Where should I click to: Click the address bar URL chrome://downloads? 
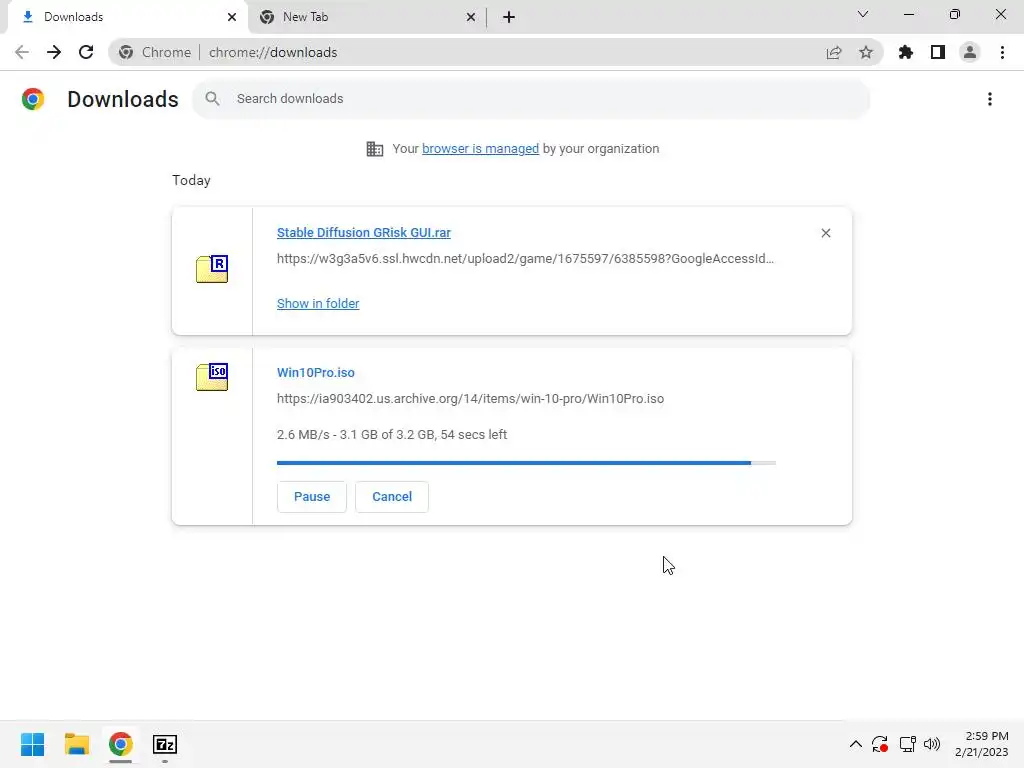(x=273, y=52)
